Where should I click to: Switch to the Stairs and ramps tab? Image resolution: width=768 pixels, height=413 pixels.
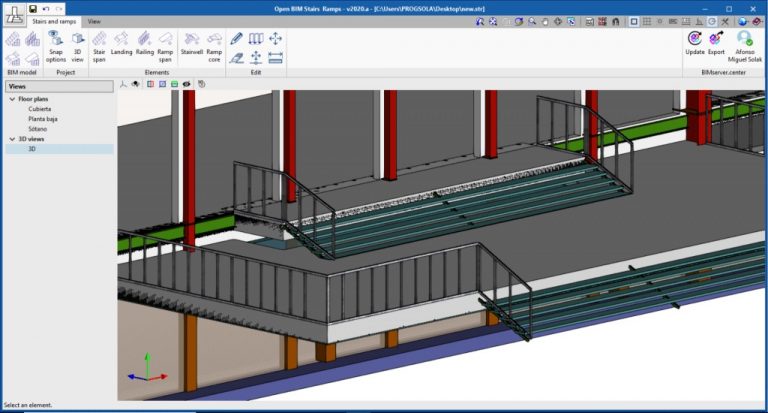coord(54,22)
